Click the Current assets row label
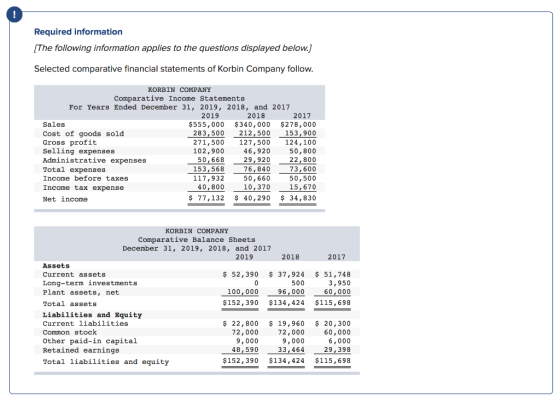This screenshot has width=560, height=404. (74, 274)
